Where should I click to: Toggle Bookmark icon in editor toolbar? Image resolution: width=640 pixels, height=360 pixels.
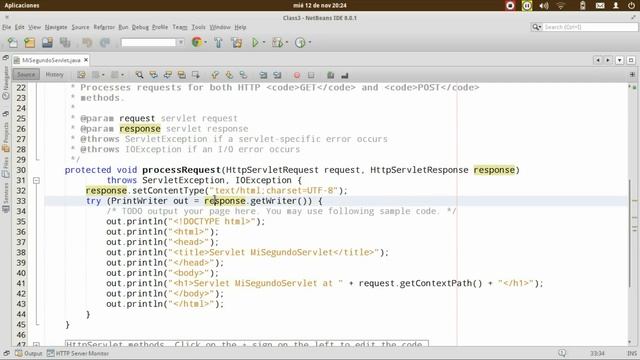click(243, 75)
